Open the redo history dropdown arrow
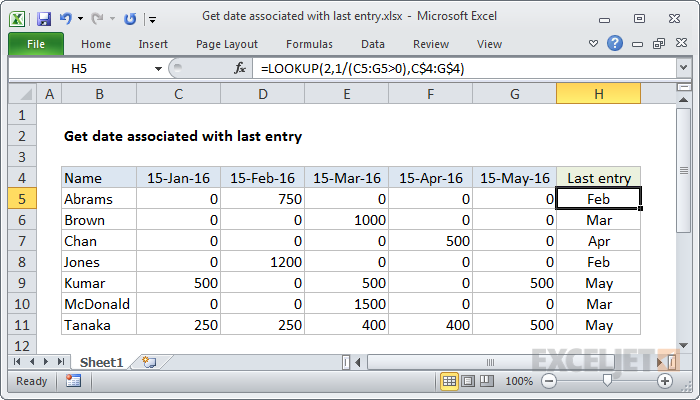This screenshot has height=400, width=700. pos(112,19)
